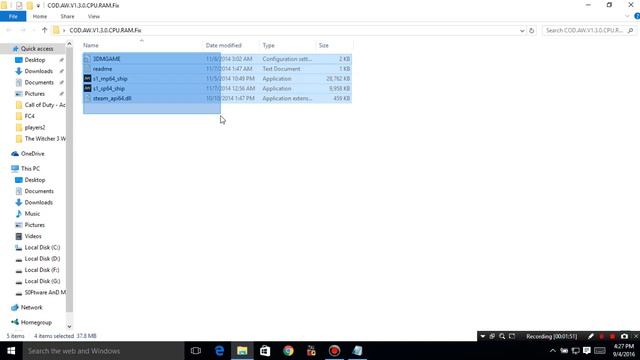Select the s1_mp64_ship application
Image resolution: width=640 pixels, height=360 pixels.
[217, 78]
